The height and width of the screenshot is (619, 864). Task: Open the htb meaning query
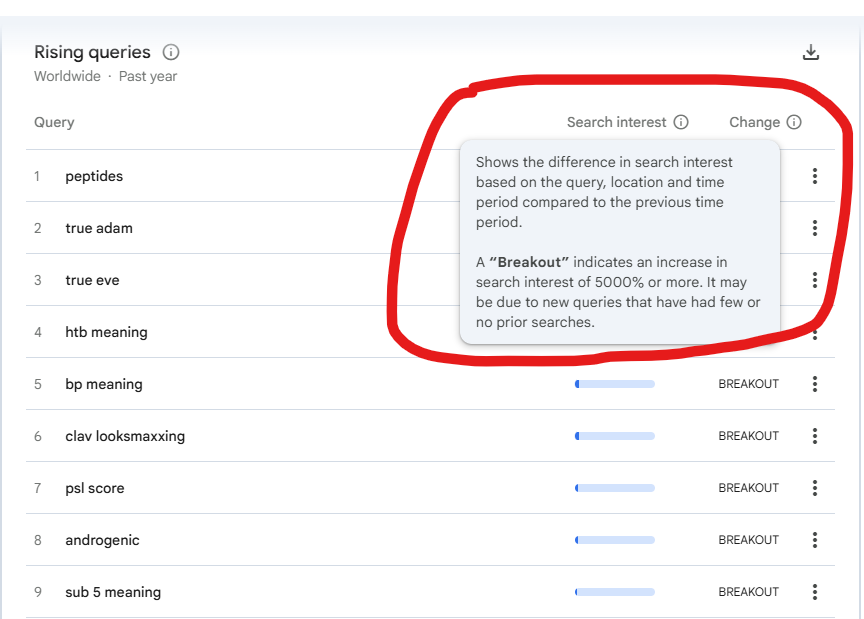coord(106,332)
